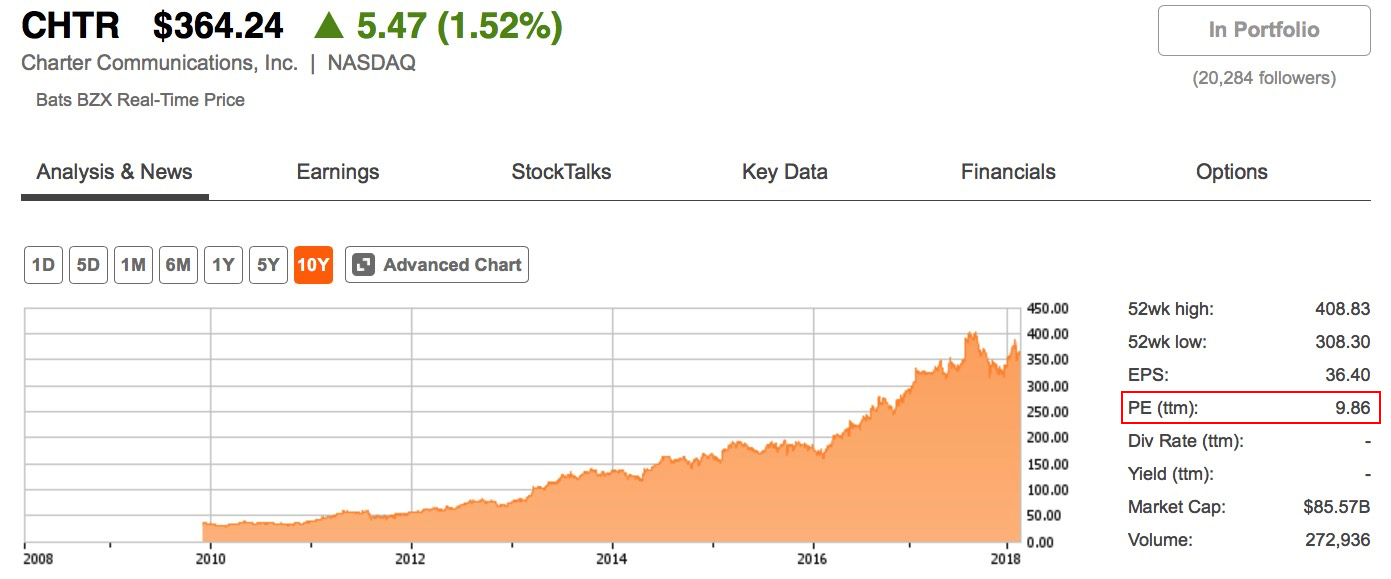Switch chart to 1M range
Viewport: 1391px width, 579px height.
pyautogui.click(x=133, y=265)
